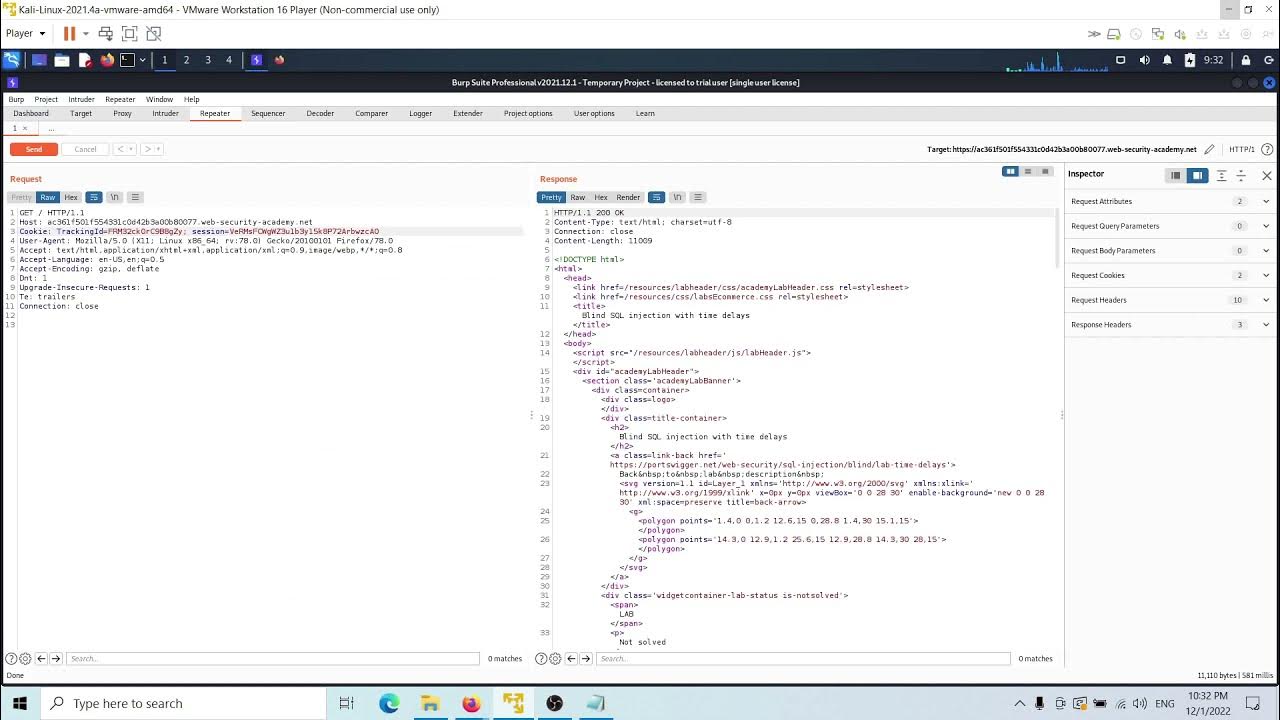
Task: Switch to side-by-side request/response layout
Action: tap(1011, 172)
